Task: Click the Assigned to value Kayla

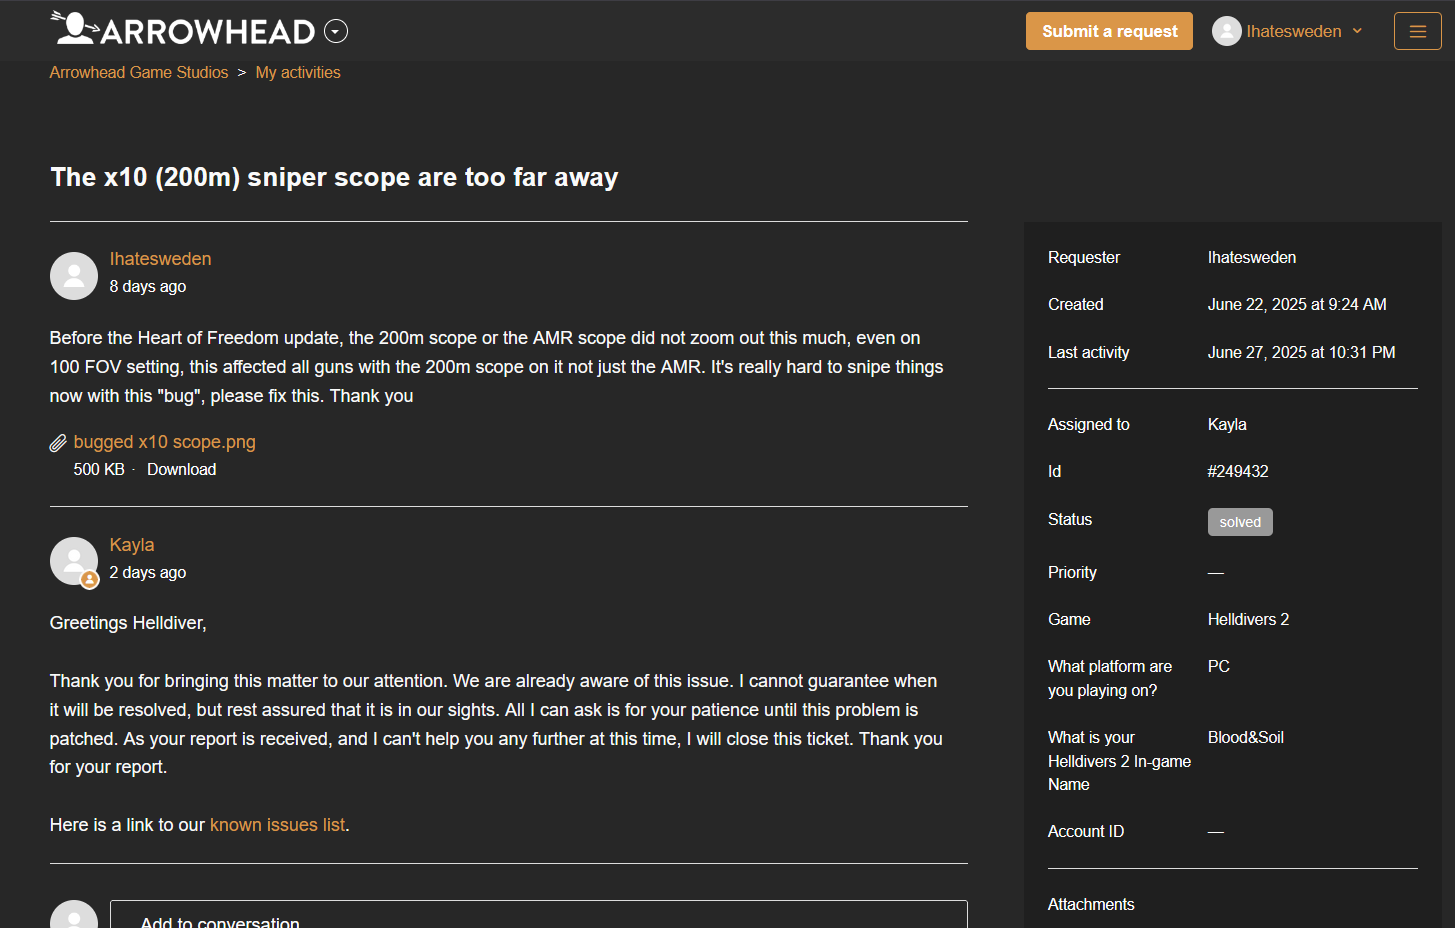Action: click(x=1227, y=424)
